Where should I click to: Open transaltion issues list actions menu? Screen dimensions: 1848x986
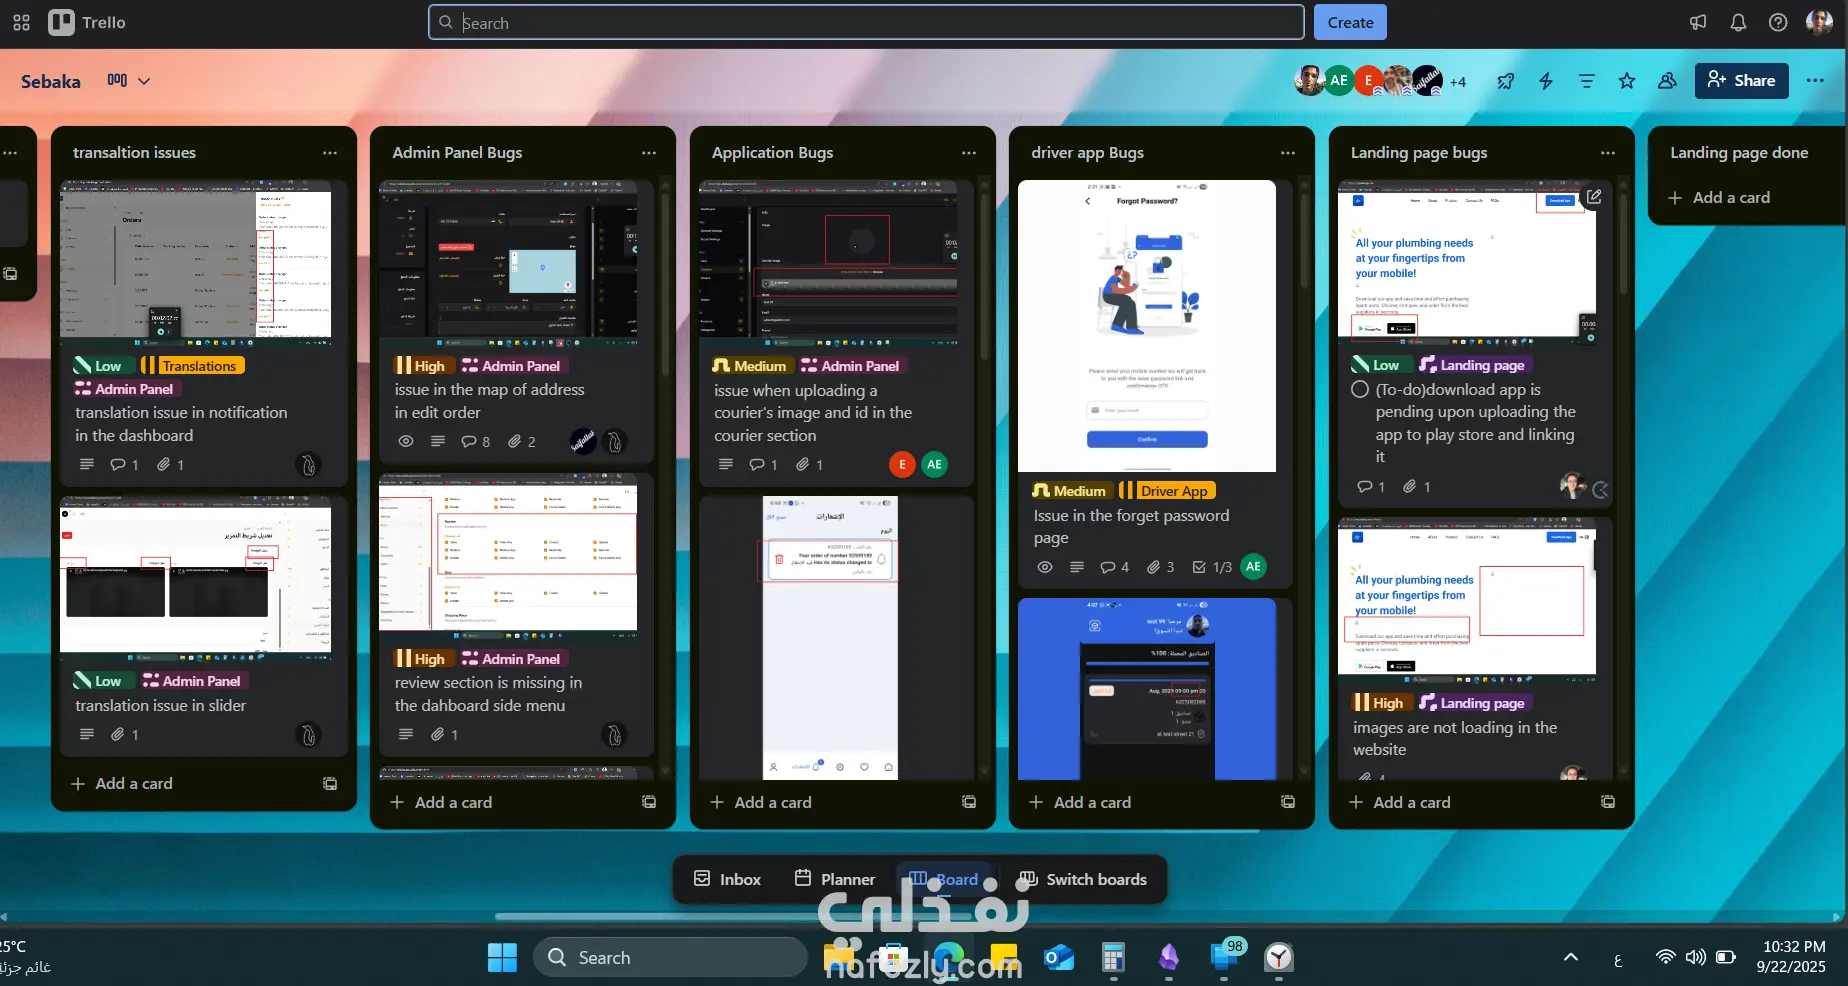[330, 153]
